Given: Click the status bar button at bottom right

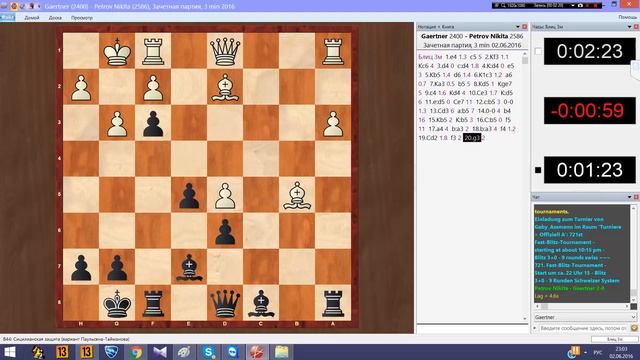Looking at the screenshot, I should click(615, 339).
